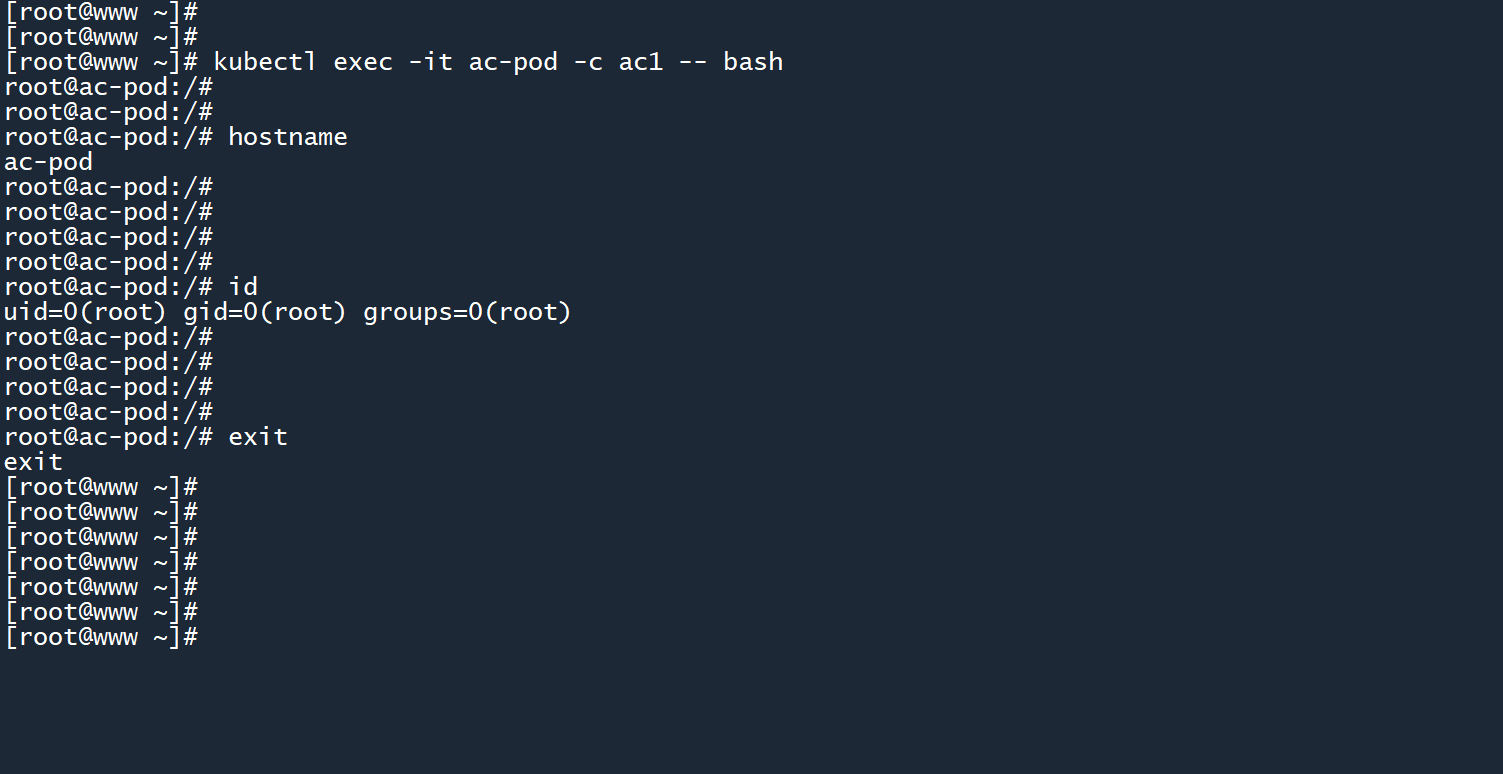Click the exit output line below the command
The image size is (1503, 774).
tap(33, 462)
